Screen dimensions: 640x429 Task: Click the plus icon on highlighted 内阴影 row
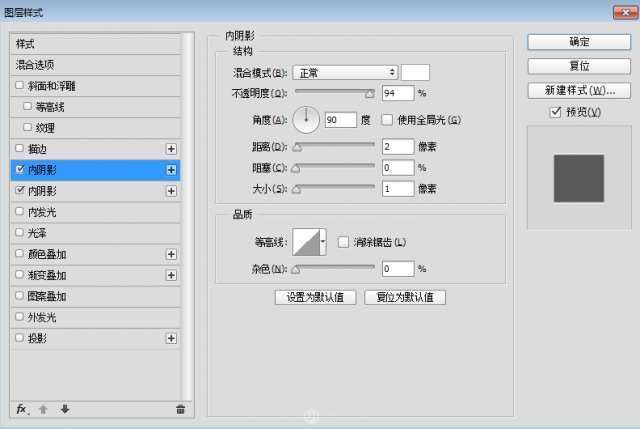point(171,170)
